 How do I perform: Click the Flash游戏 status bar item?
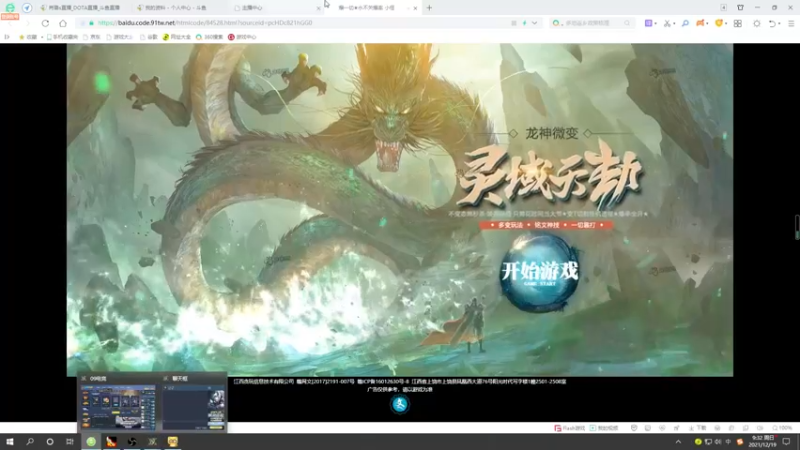569,428
